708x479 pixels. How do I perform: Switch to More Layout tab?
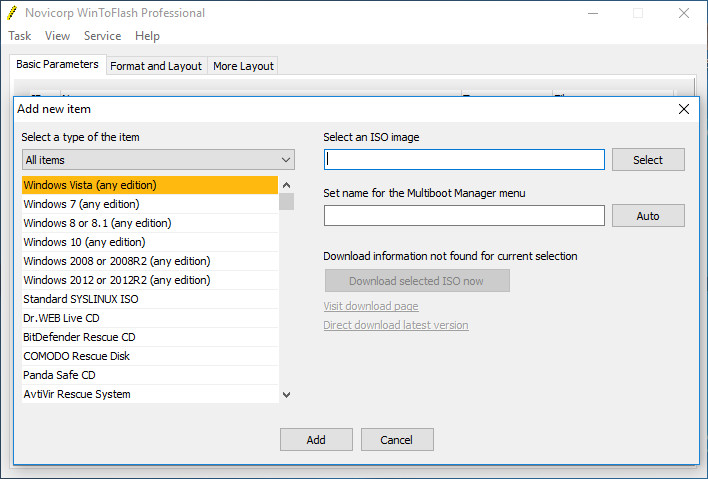[243, 66]
